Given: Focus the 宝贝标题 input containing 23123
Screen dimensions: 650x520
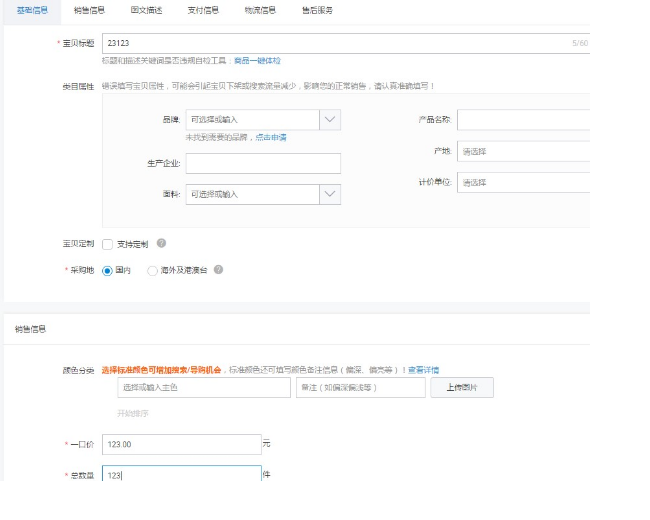Looking at the screenshot, I should (346, 43).
